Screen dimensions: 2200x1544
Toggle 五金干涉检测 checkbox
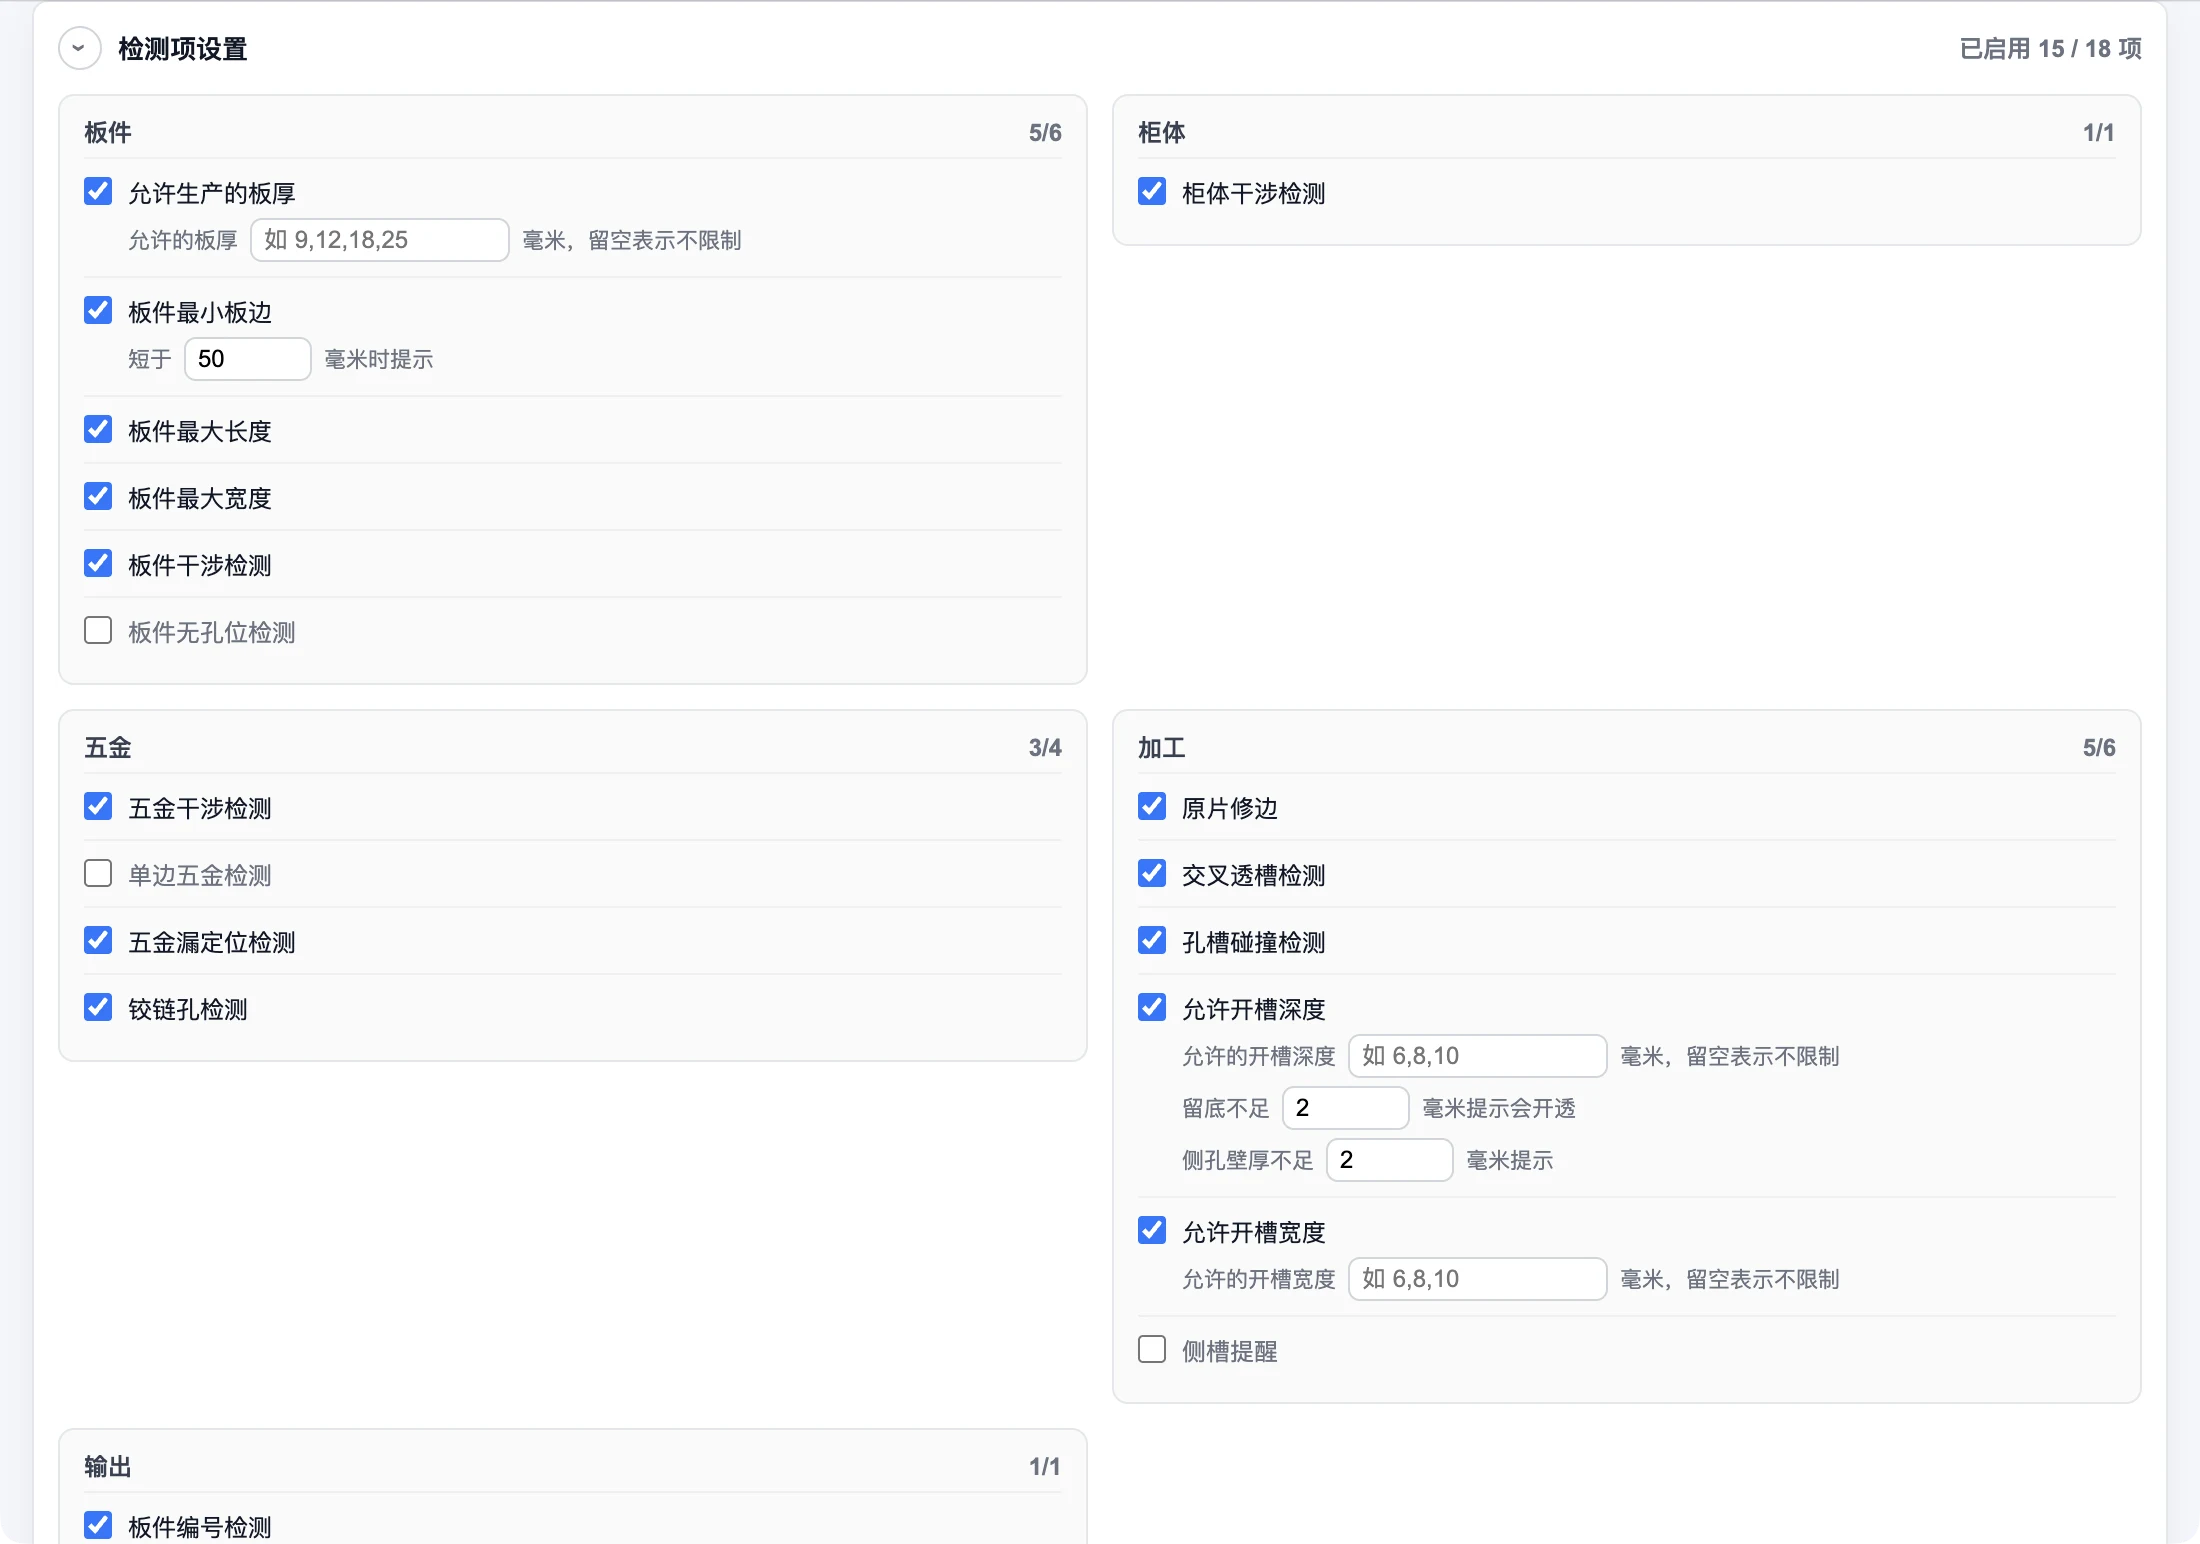(98, 806)
